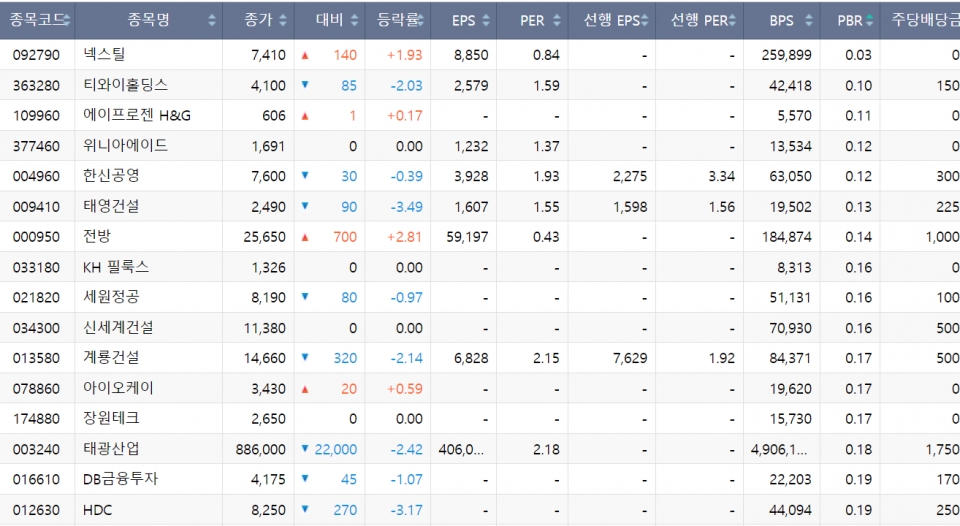The height and width of the screenshot is (526, 960).
Task: Click the sort arrows beside EPS header
Action: pos(486,20)
